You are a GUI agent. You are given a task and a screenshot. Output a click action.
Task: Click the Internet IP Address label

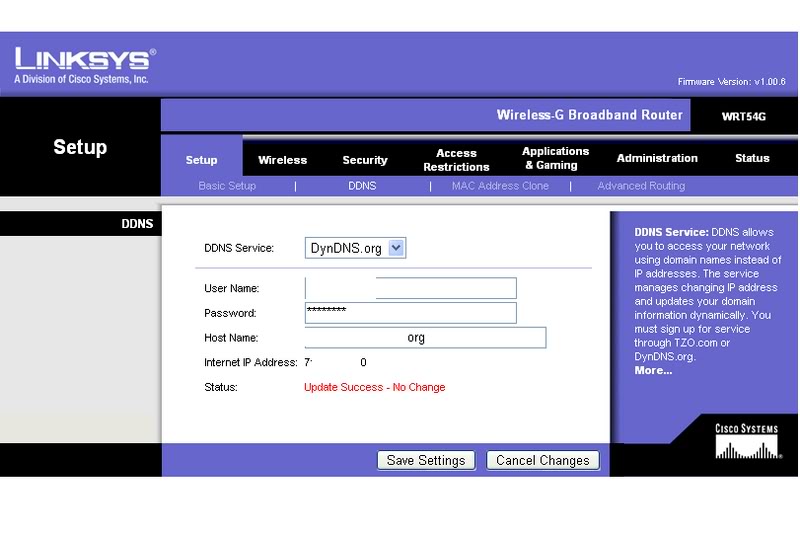click(x=251, y=363)
